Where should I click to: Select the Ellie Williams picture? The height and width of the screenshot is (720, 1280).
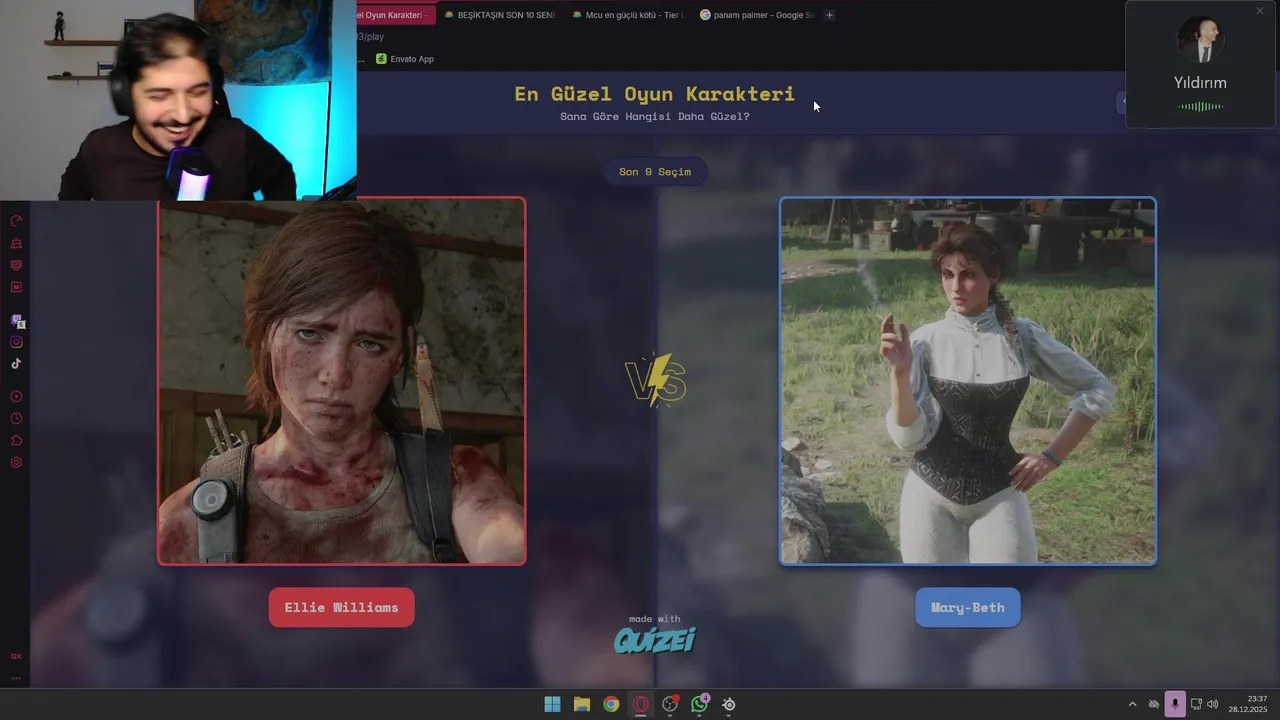click(x=342, y=381)
